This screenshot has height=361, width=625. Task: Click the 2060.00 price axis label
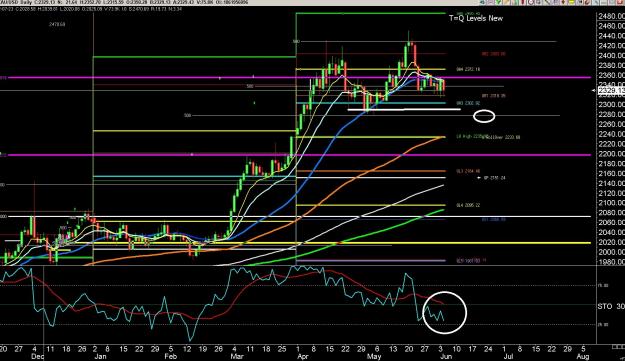point(612,222)
